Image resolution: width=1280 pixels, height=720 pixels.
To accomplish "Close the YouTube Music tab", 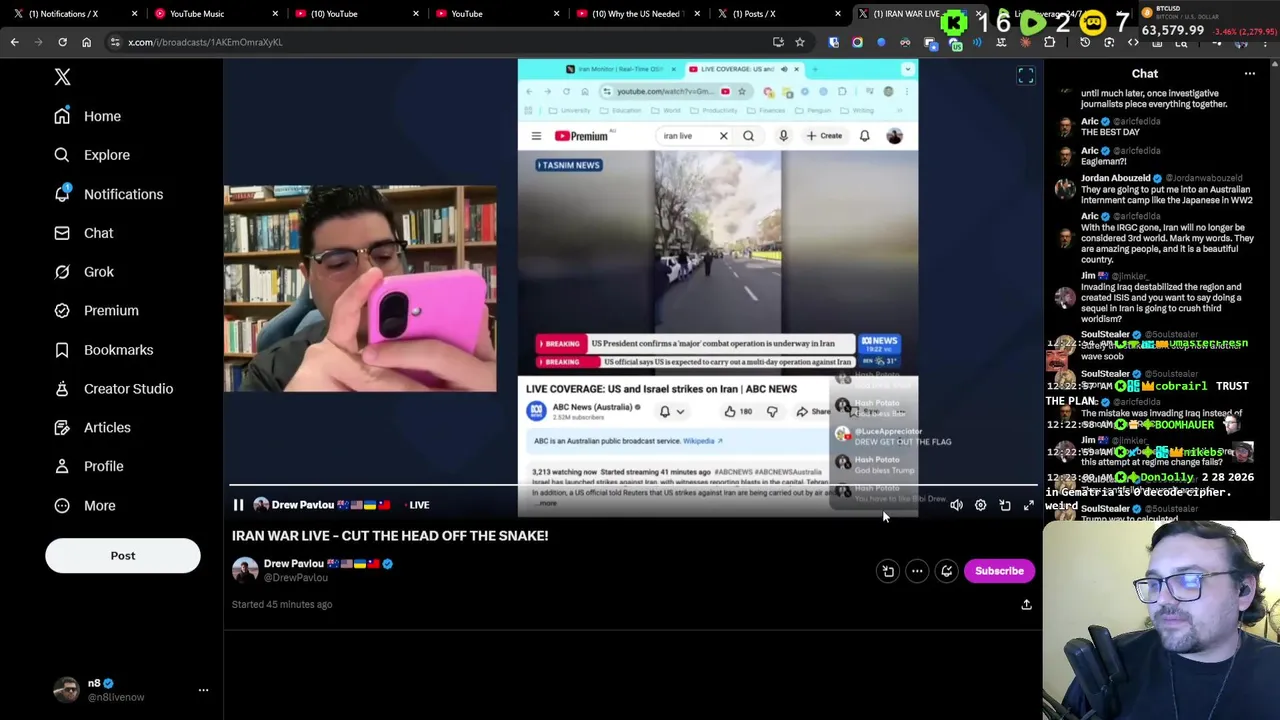I will click(275, 14).
